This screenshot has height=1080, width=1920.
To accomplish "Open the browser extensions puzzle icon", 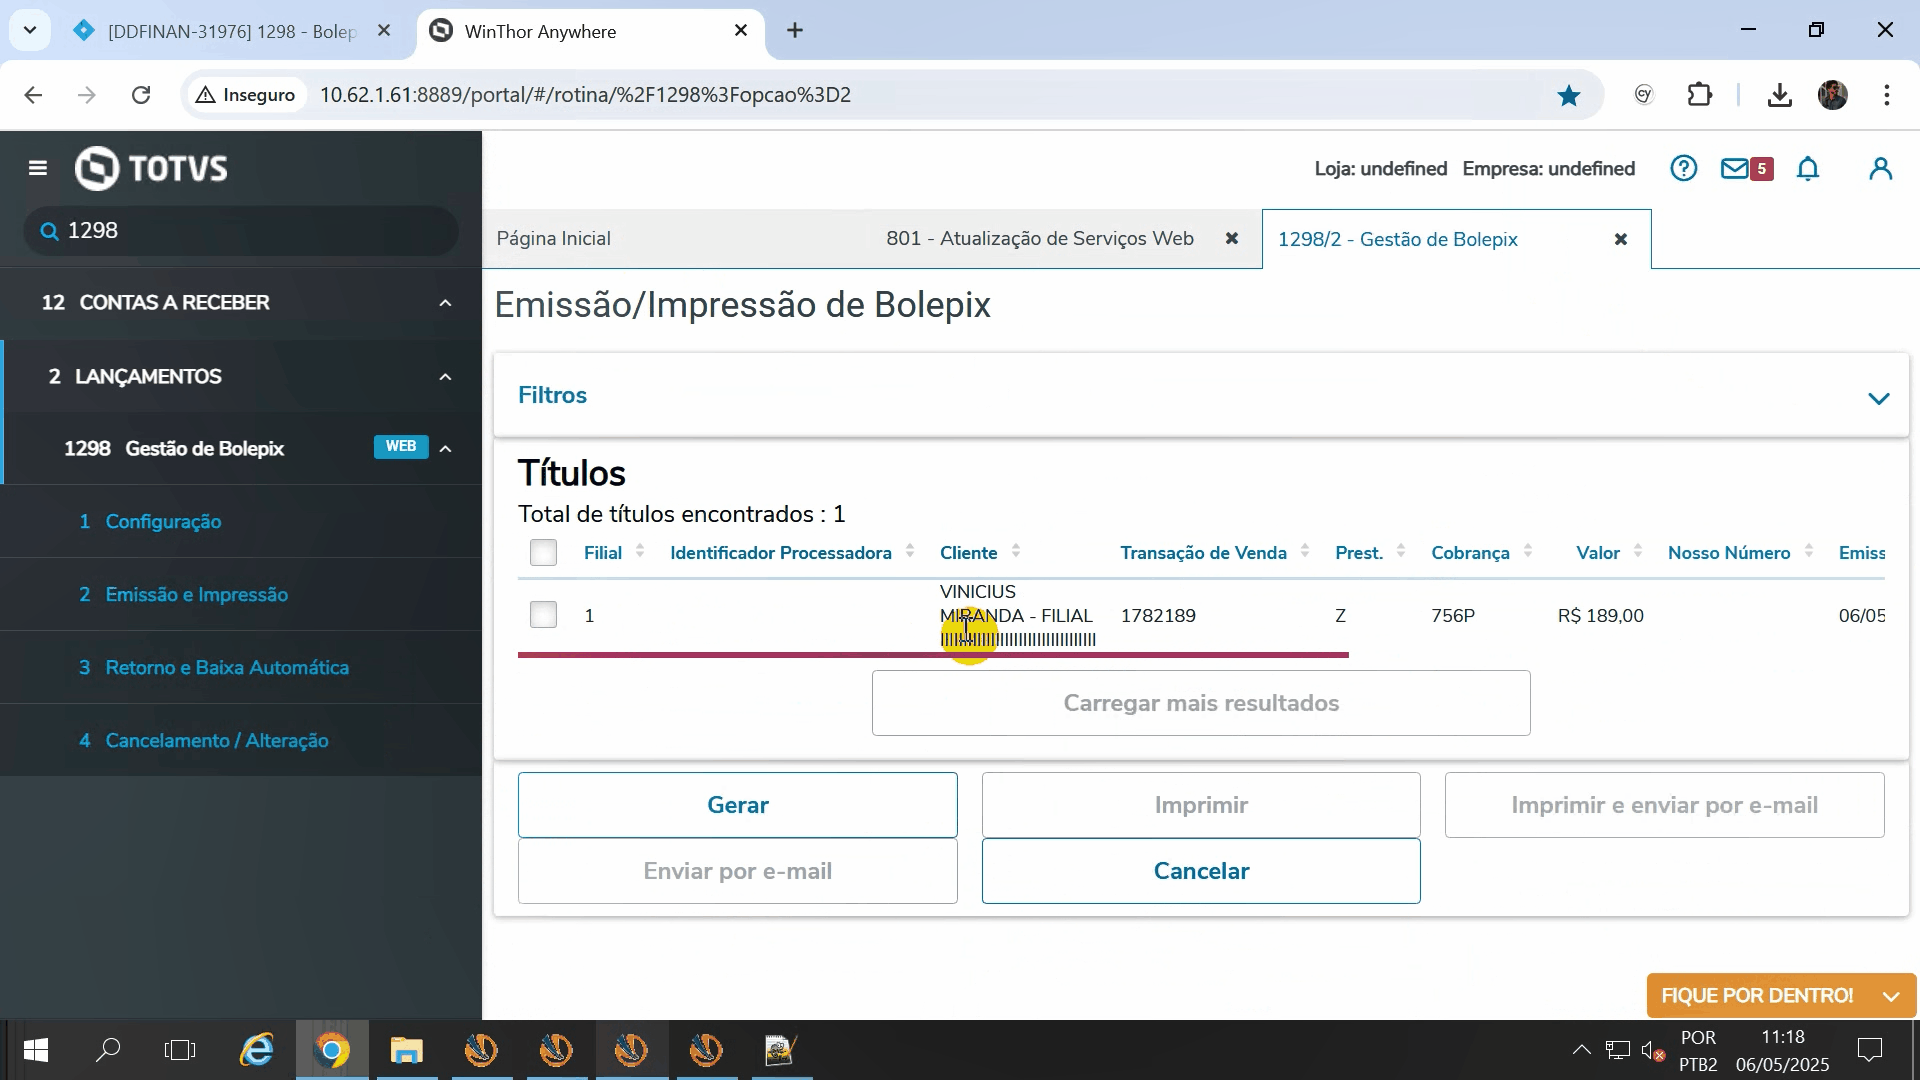I will coord(1699,95).
